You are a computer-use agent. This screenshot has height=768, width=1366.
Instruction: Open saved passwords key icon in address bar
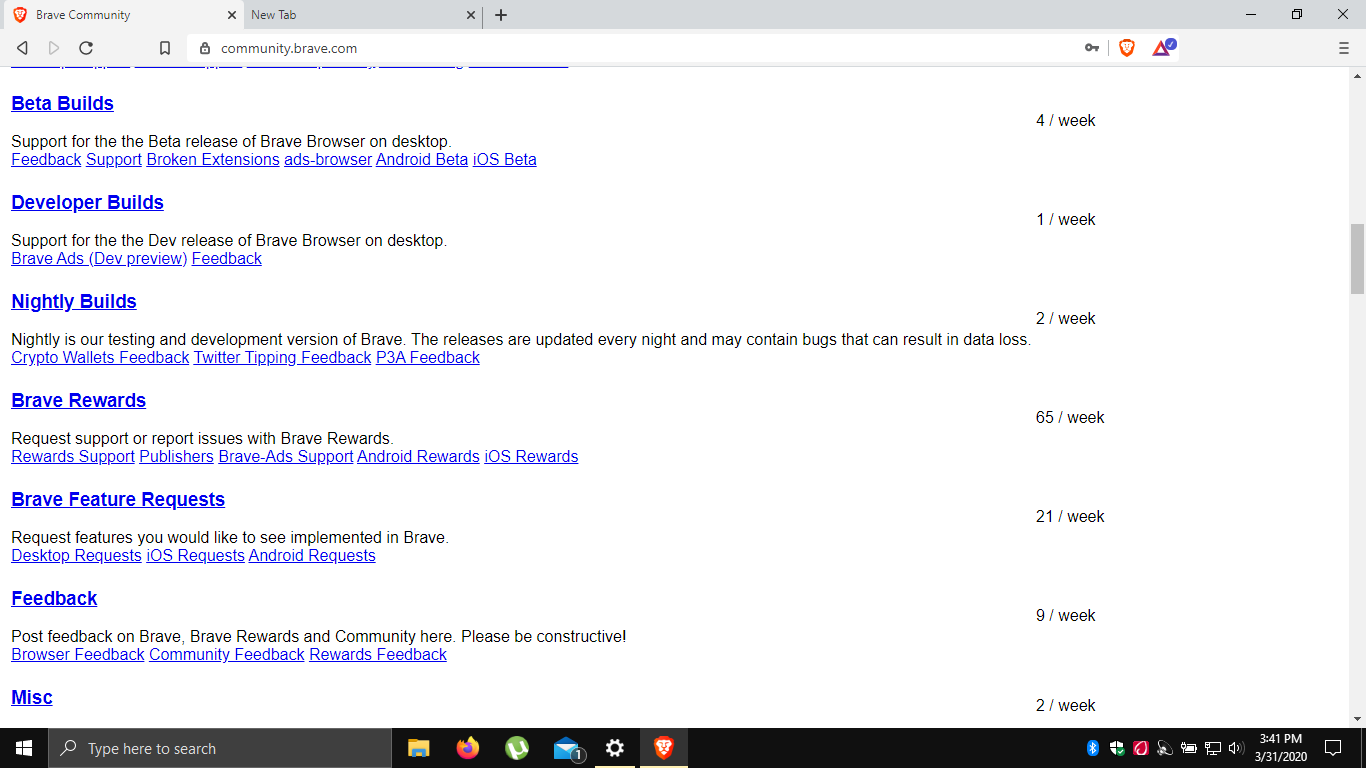coord(1092,48)
